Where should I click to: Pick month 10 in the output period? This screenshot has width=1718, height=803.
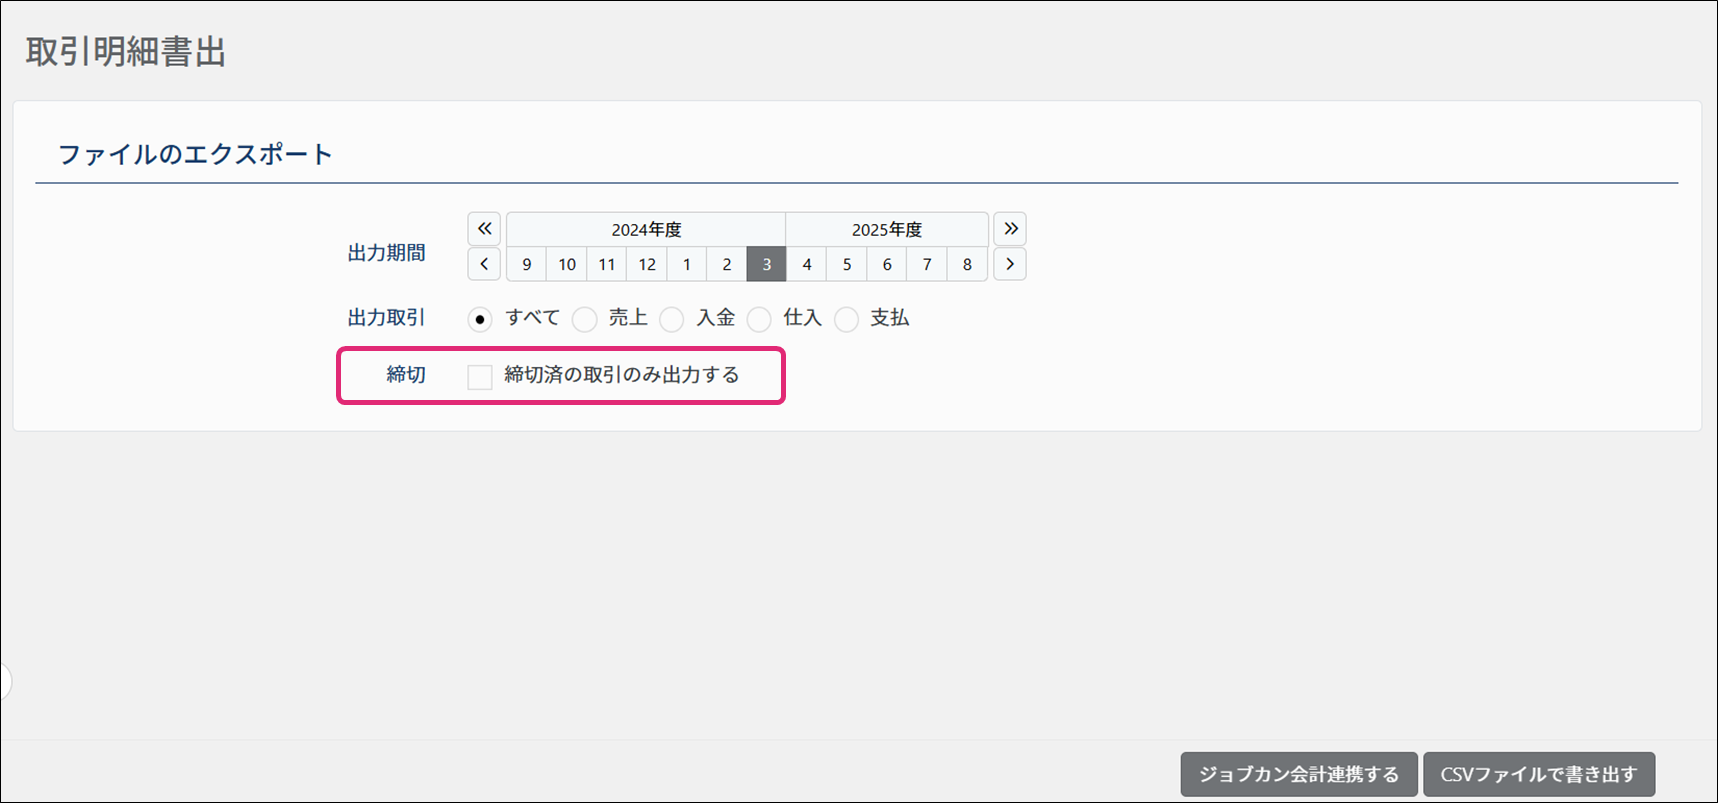click(567, 264)
